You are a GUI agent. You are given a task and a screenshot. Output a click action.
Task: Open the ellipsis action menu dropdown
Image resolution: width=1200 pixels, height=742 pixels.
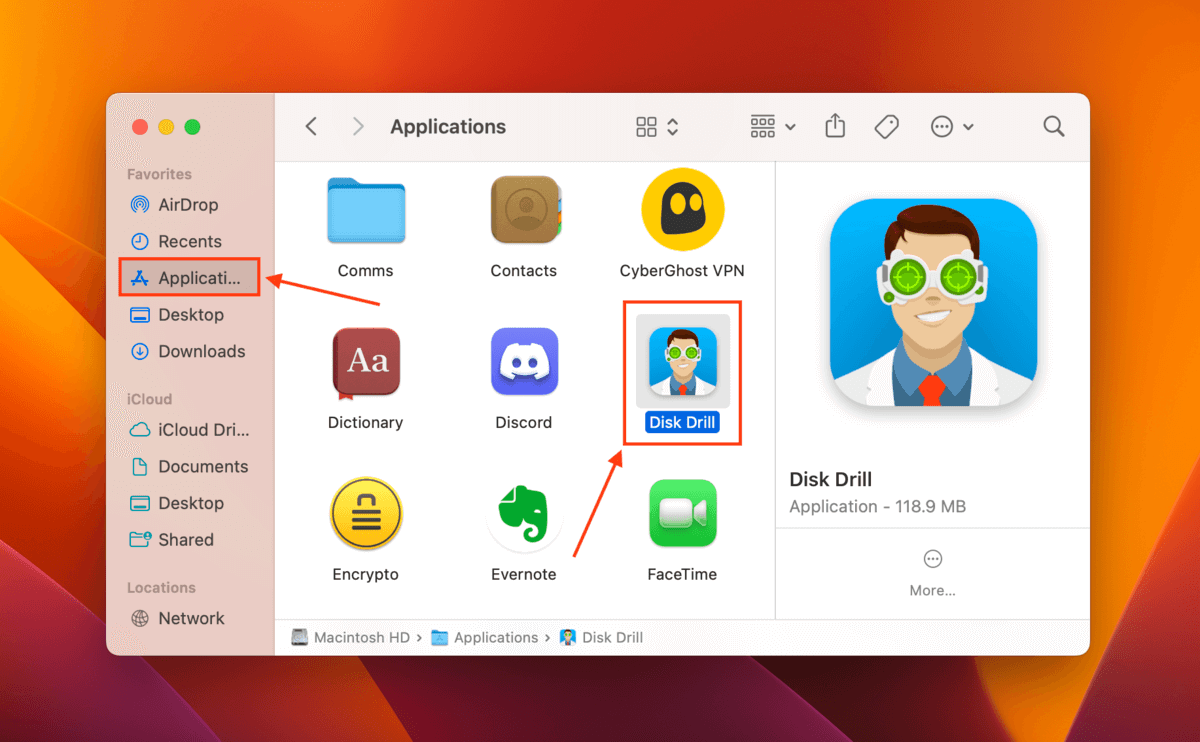[x=952, y=127]
